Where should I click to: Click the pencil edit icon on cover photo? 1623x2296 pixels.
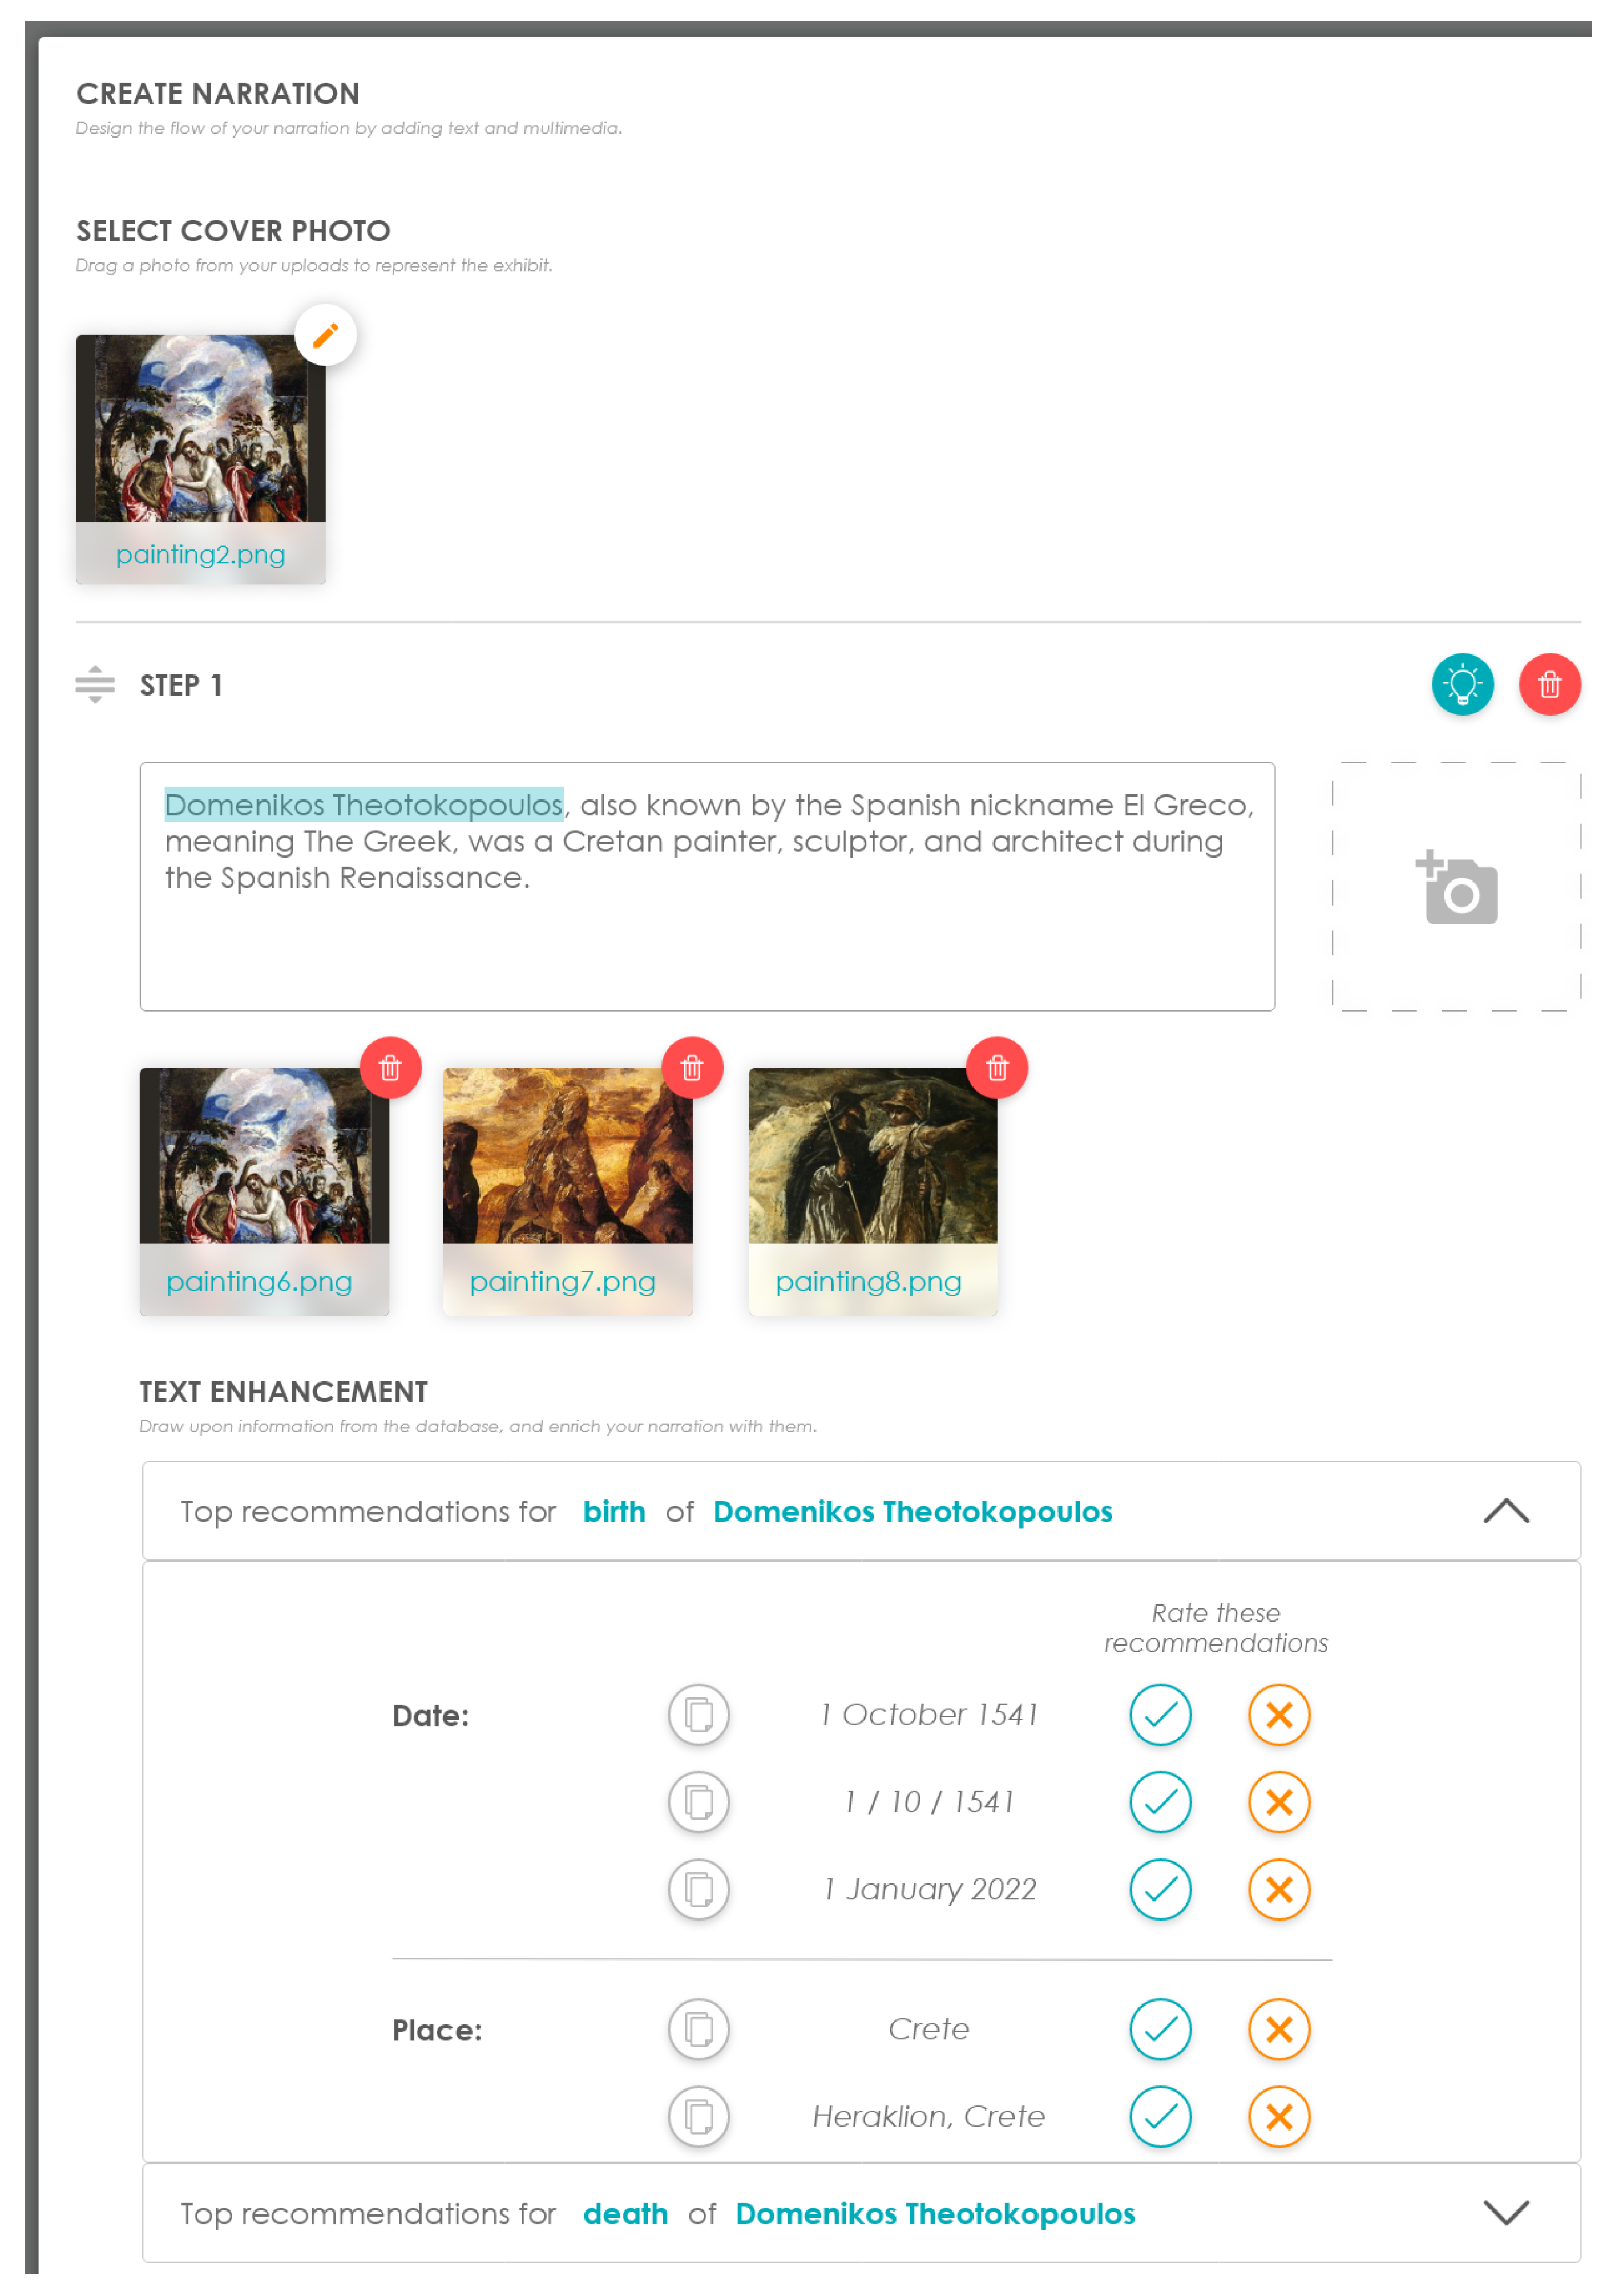[x=325, y=335]
